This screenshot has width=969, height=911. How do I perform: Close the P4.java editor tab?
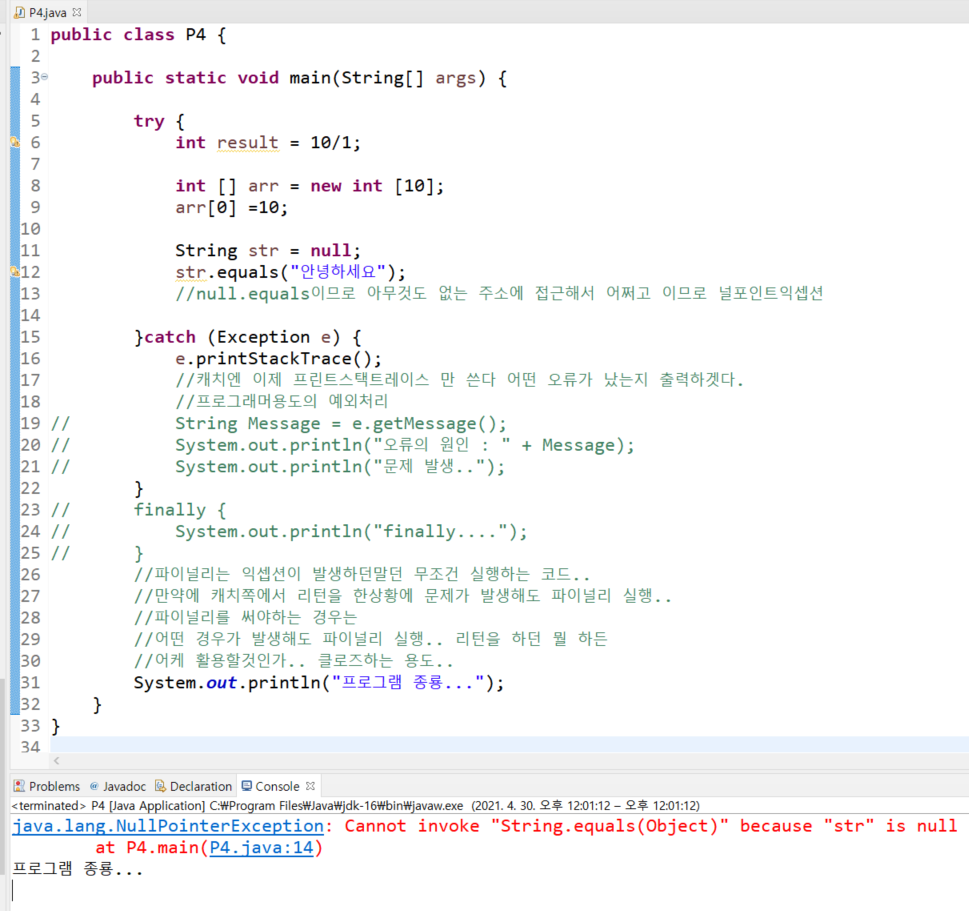[x=77, y=12]
